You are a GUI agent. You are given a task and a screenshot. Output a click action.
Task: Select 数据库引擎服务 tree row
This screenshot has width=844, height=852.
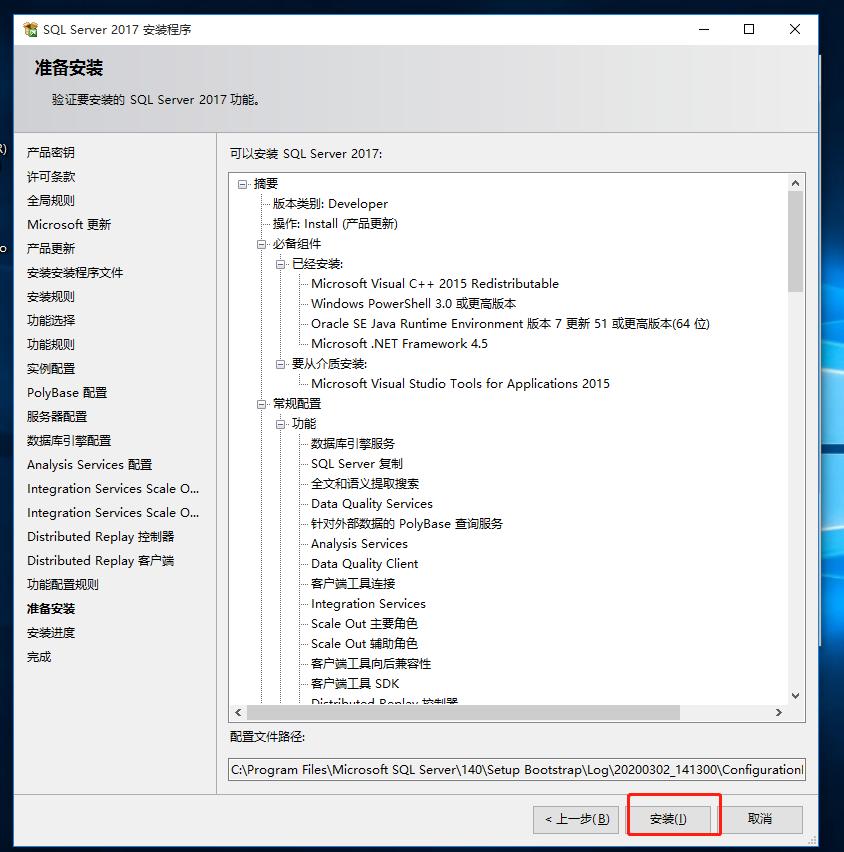[353, 444]
